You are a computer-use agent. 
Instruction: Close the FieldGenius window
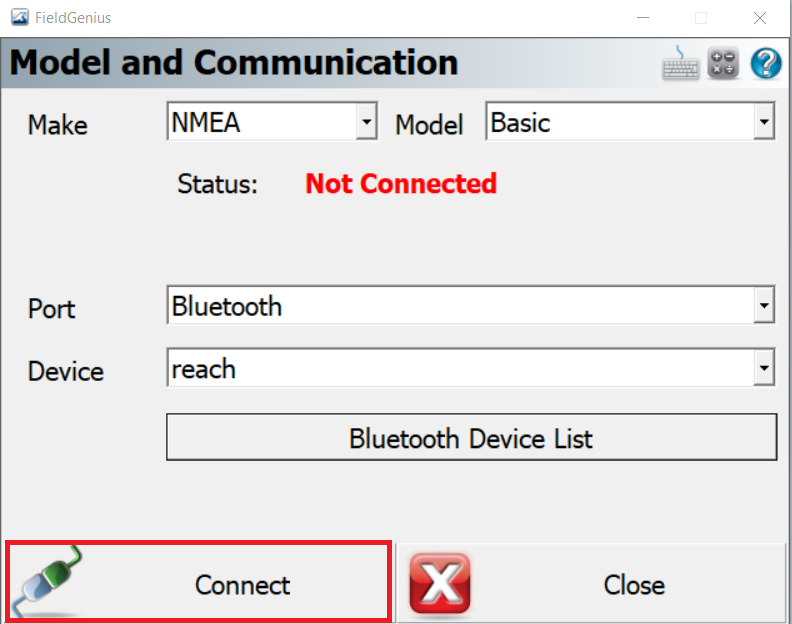pos(760,18)
